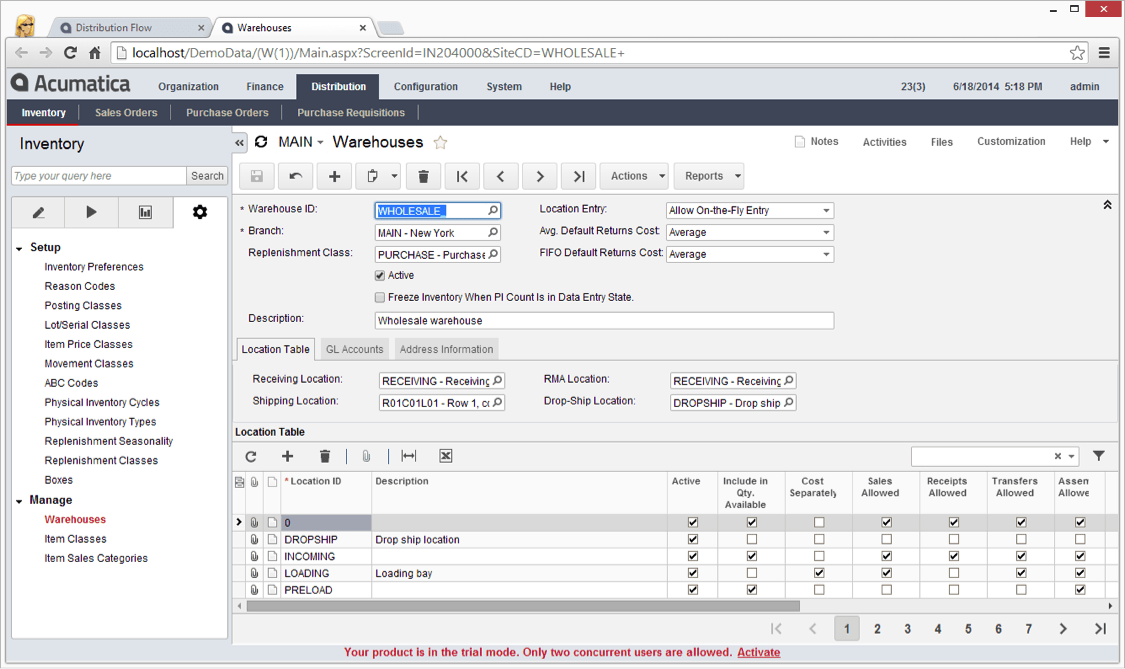The image size is (1125, 669).
Task: Open the Finance menu
Action: 265,87
